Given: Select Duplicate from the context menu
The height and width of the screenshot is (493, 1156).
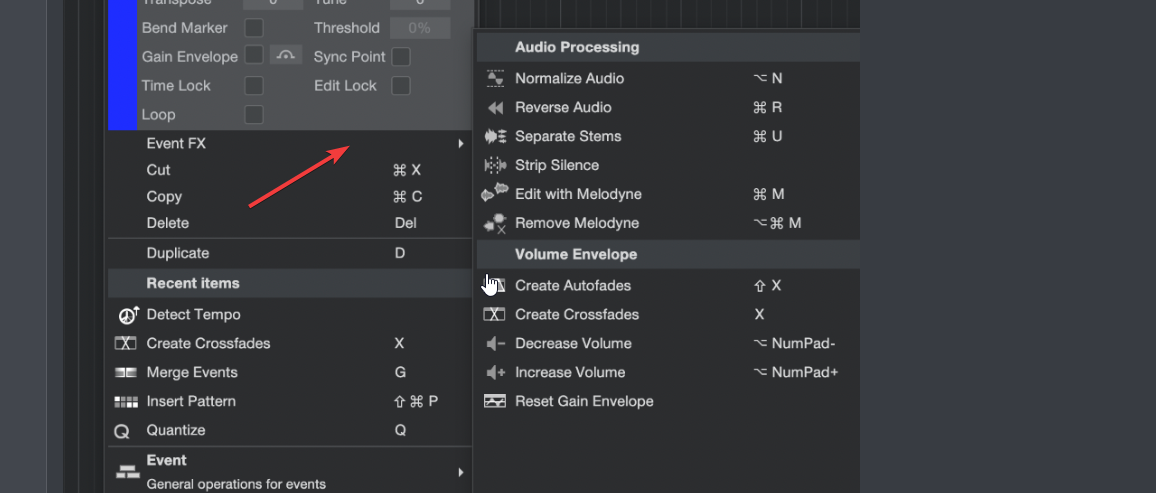Looking at the screenshot, I should (178, 253).
